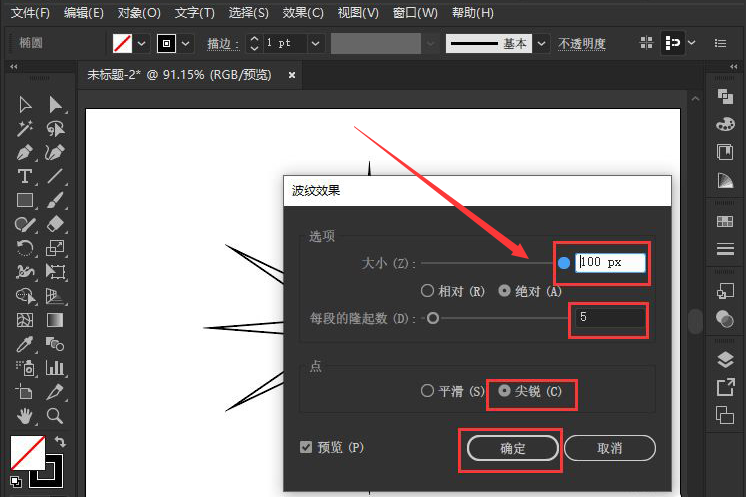Image resolution: width=746 pixels, height=497 pixels.
Task: Select the Symbol Sprayer tool
Action: tap(25, 368)
